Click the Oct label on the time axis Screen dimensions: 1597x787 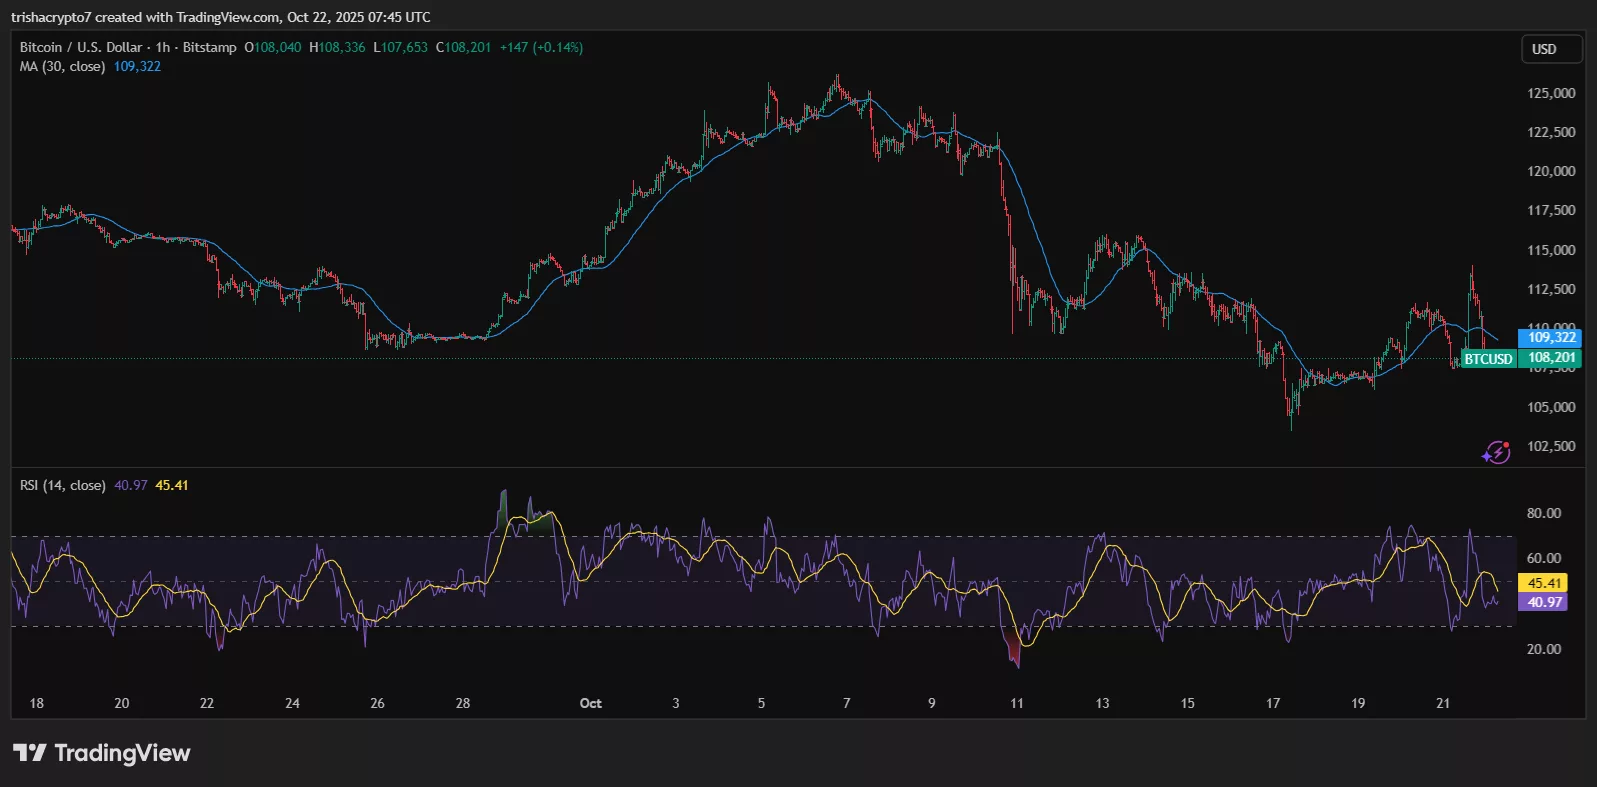point(590,703)
